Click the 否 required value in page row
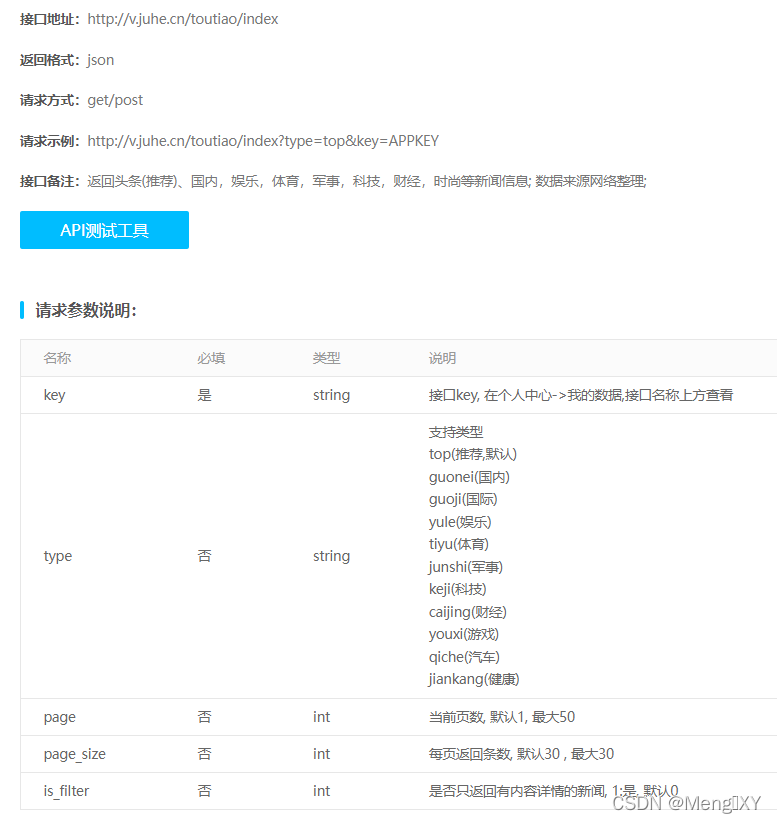 click(x=204, y=717)
